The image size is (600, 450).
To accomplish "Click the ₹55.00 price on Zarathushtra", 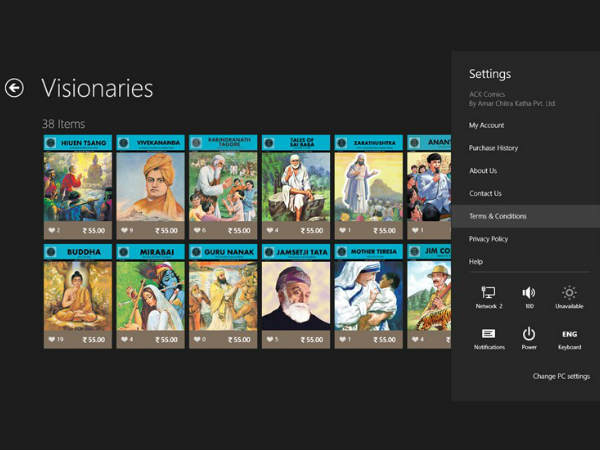I will pyautogui.click(x=385, y=230).
